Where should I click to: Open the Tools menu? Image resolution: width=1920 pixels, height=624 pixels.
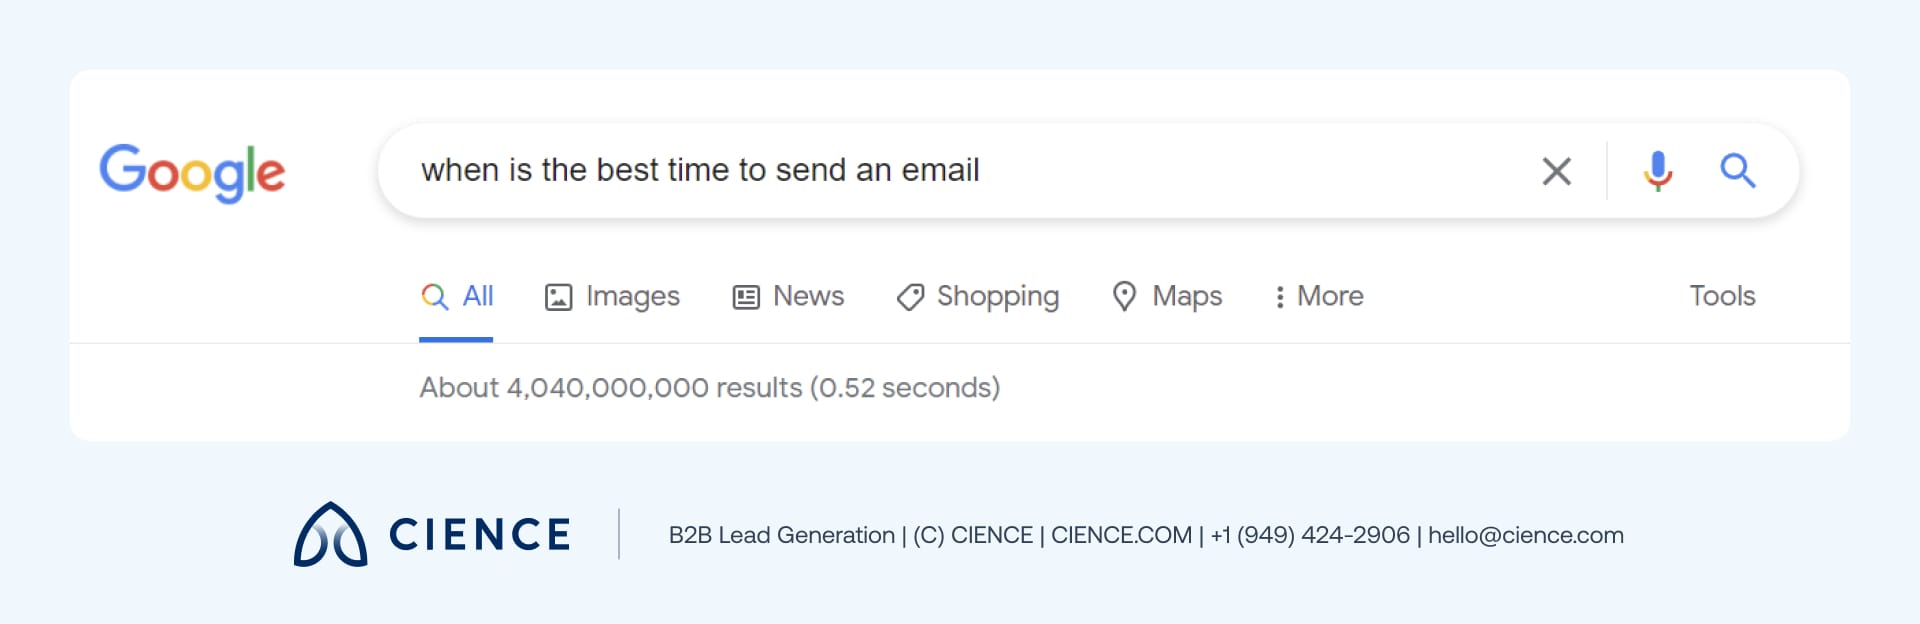(1722, 296)
